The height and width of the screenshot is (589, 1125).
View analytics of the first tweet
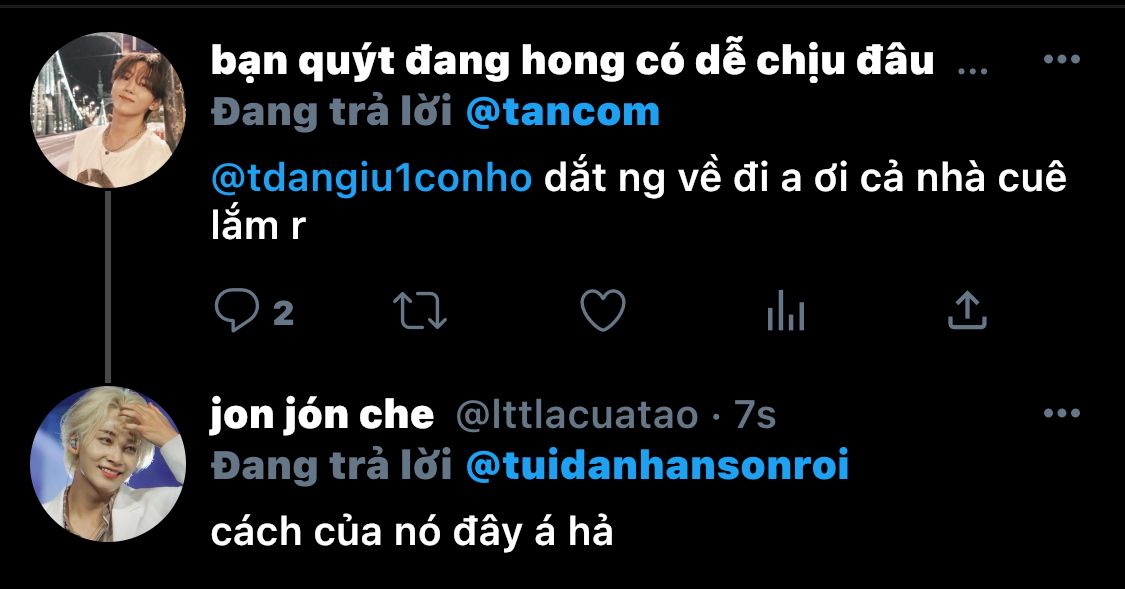click(786, 311)
